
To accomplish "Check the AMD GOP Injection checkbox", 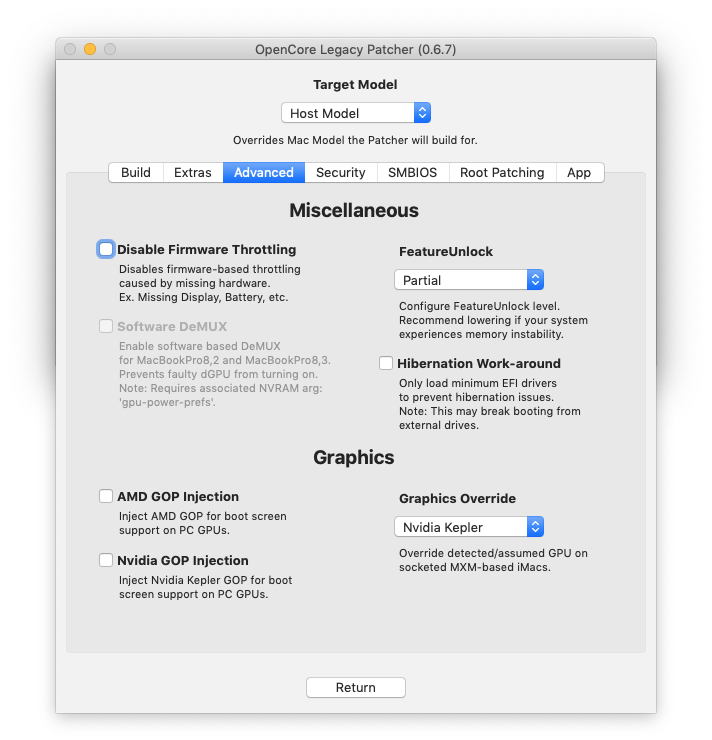I will coord(106,496).
